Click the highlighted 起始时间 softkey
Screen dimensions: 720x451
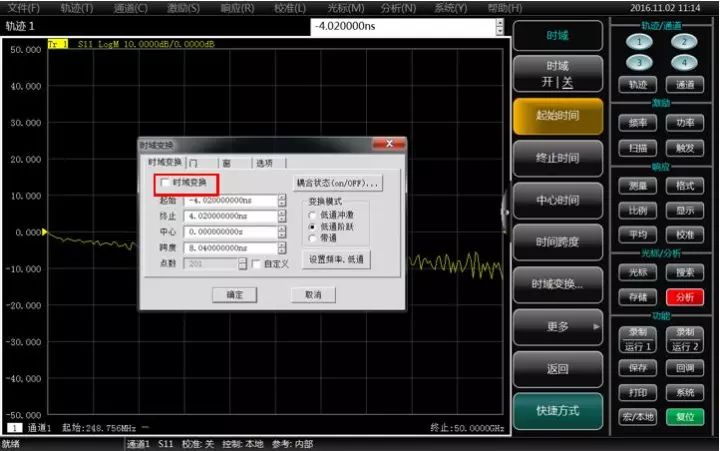pos(557,116)
